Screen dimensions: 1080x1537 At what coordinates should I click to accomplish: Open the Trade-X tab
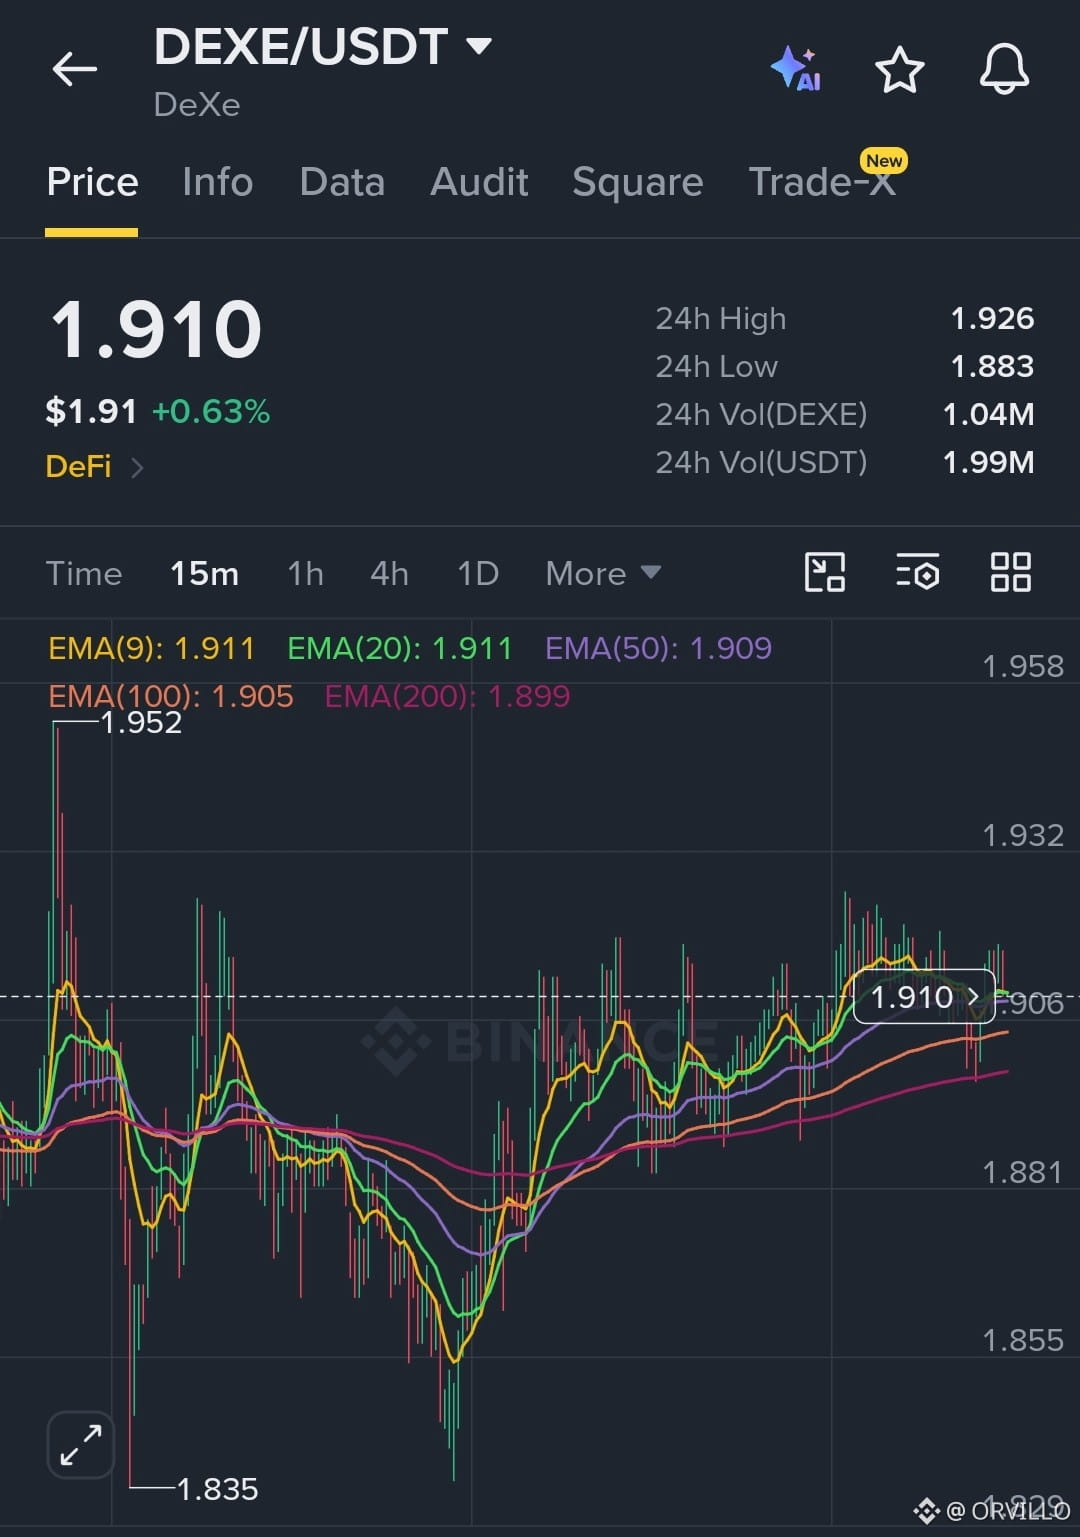pyautogui.click(x=821, y=182)
